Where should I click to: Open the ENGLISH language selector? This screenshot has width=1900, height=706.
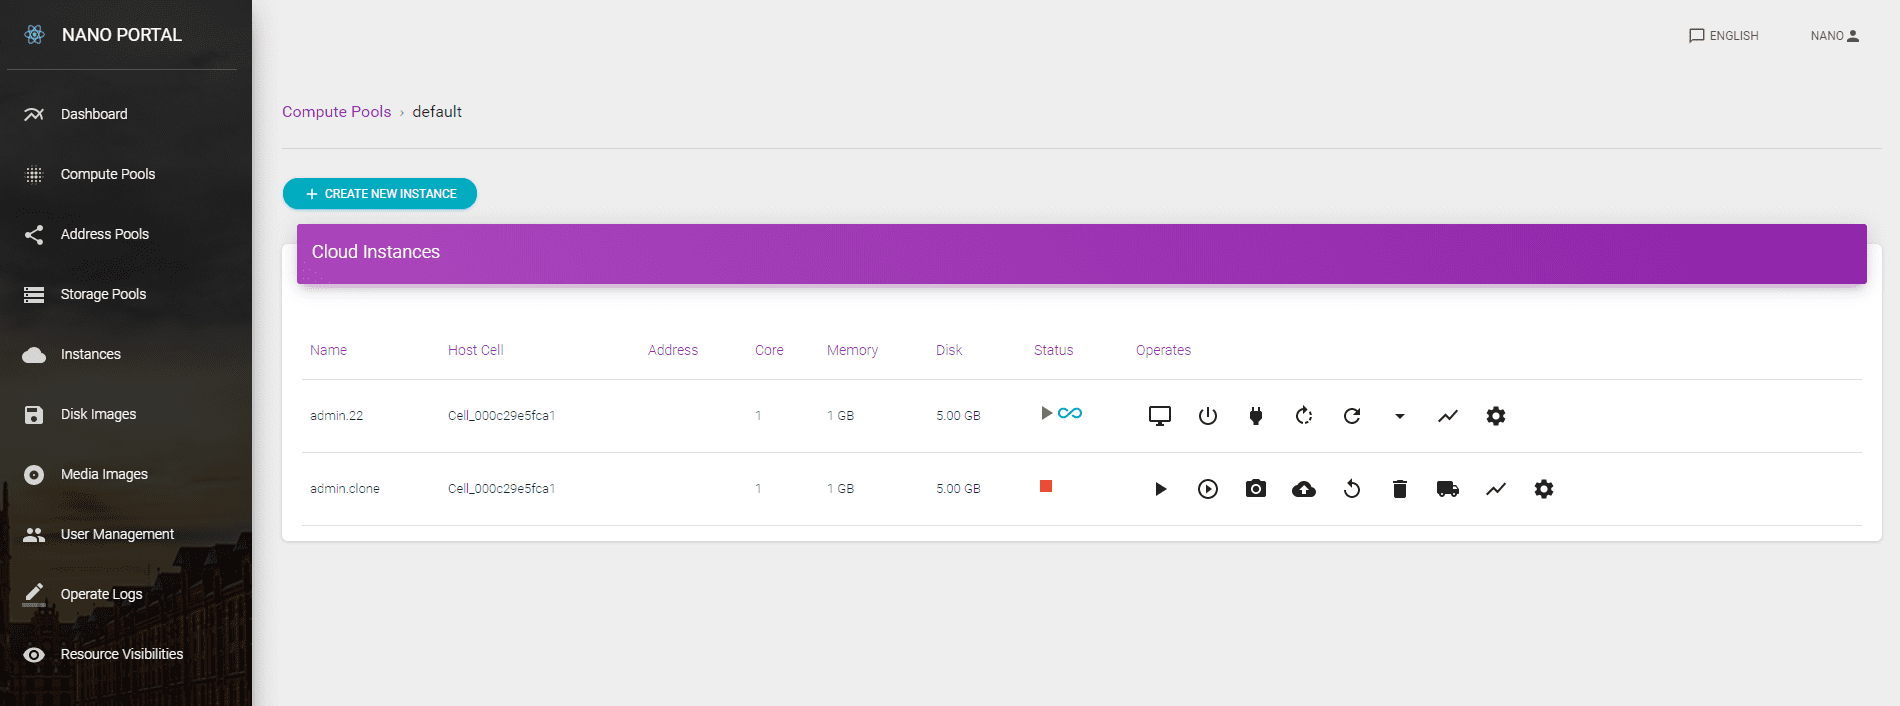coord(1723,36)
